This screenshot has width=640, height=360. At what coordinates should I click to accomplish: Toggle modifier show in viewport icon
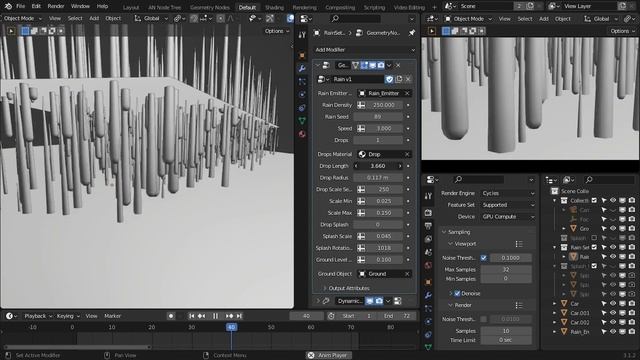click(x=372, y=65)
